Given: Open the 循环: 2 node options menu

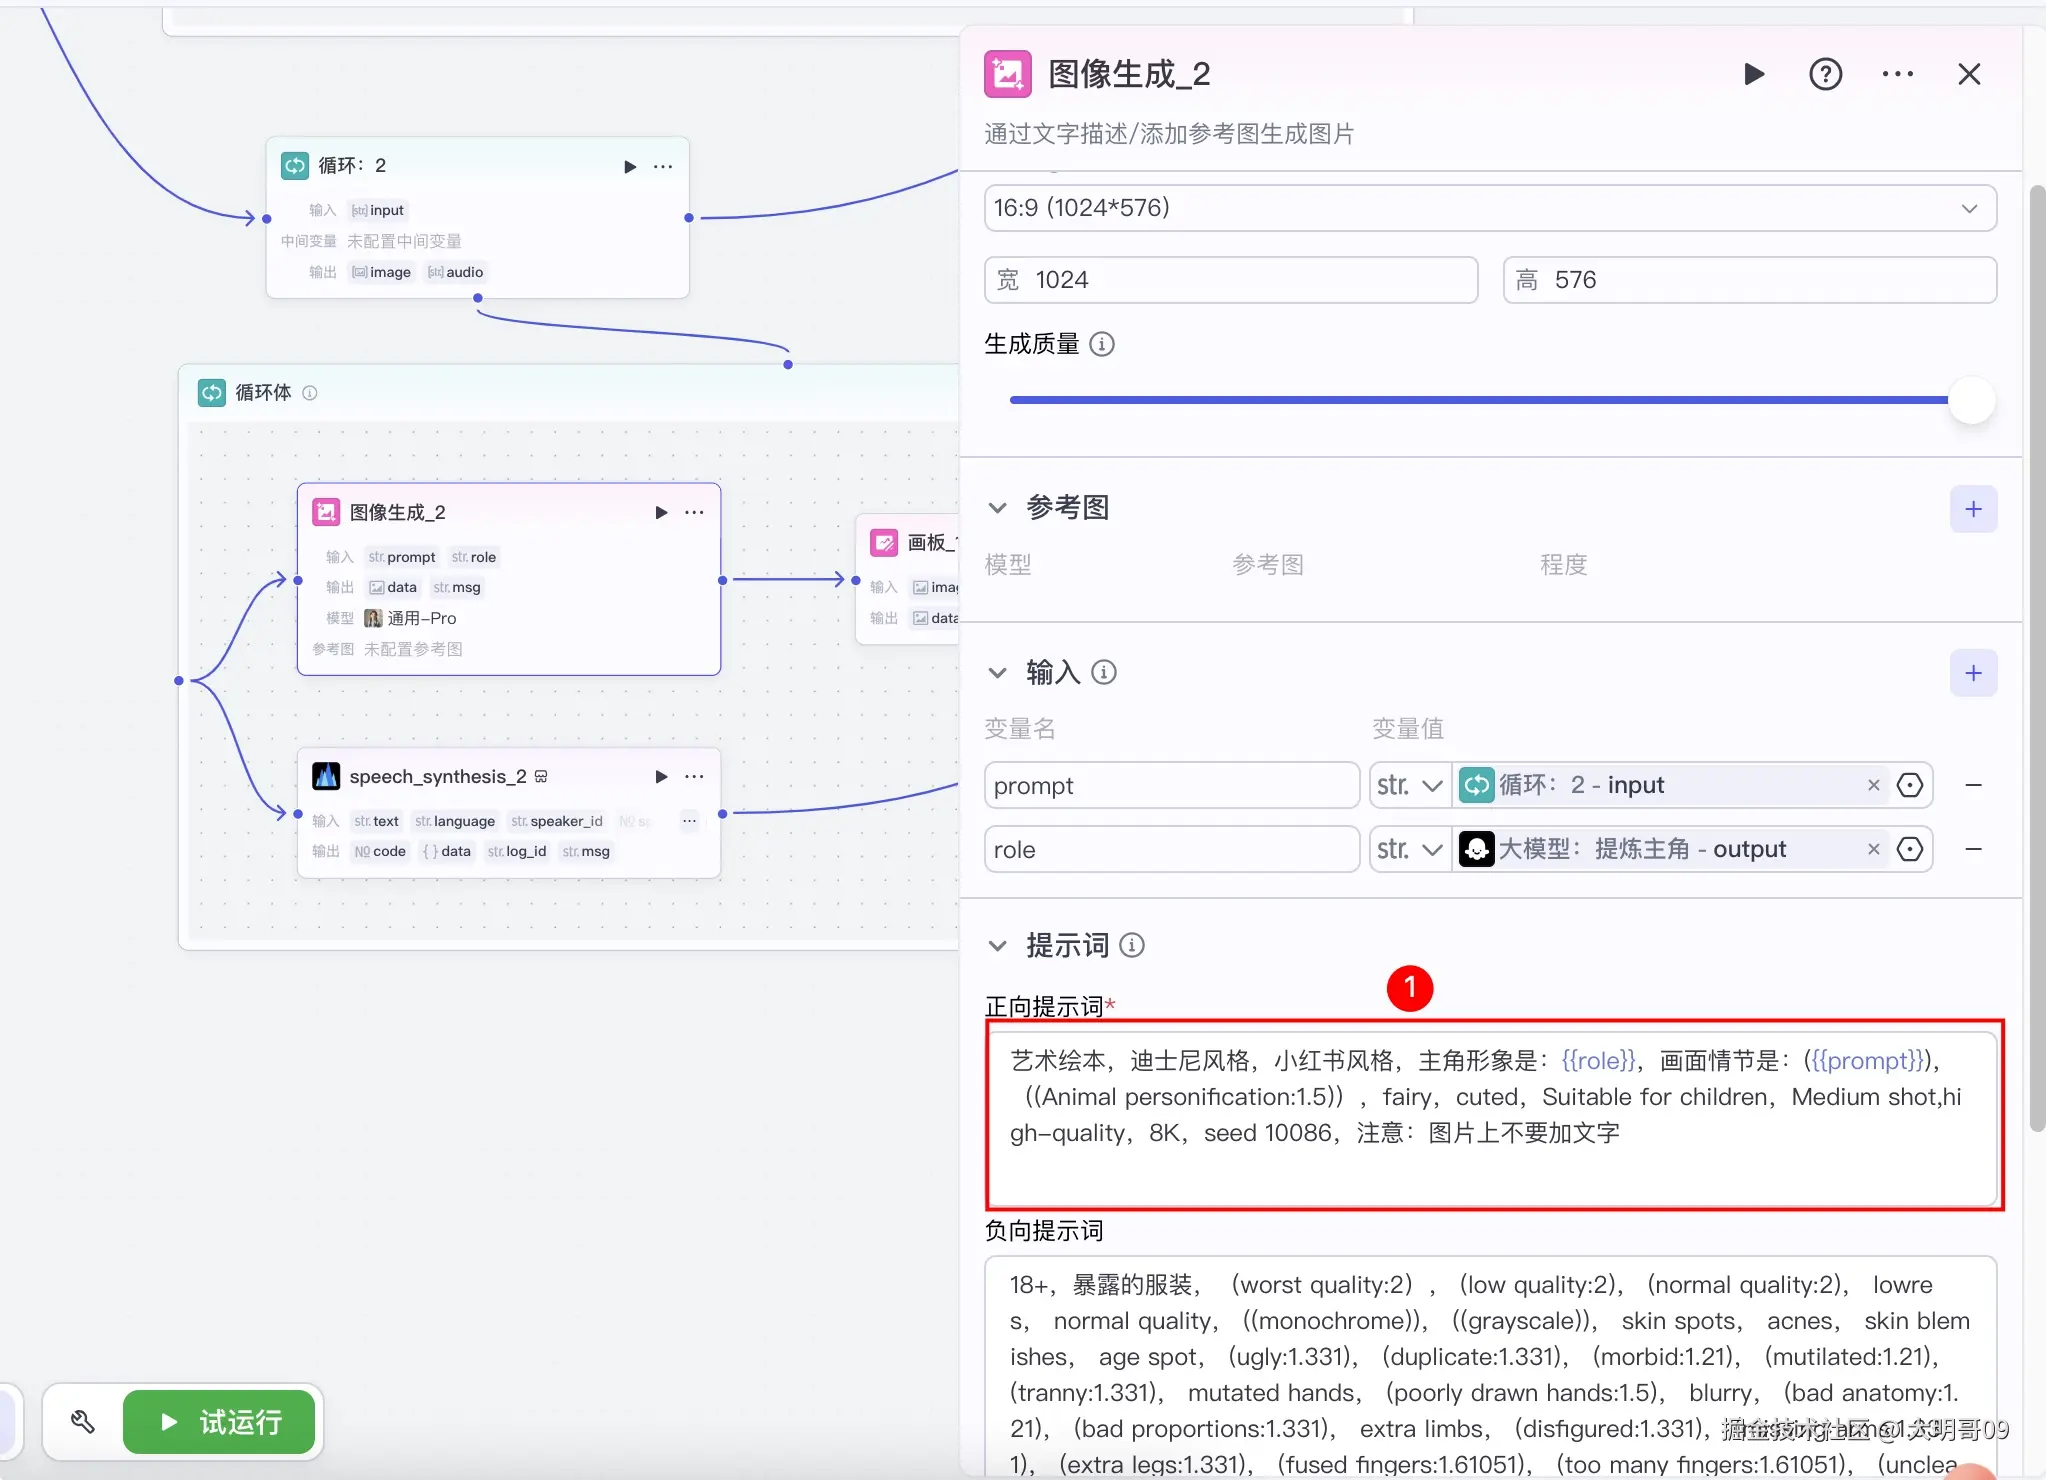Looking at the screenshot, I should (663, 166).
